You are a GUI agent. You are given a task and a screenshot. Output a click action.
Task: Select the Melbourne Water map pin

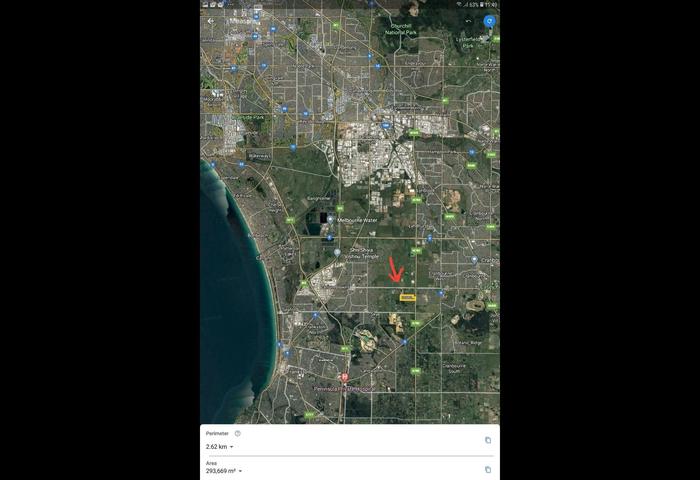point(330,220)
